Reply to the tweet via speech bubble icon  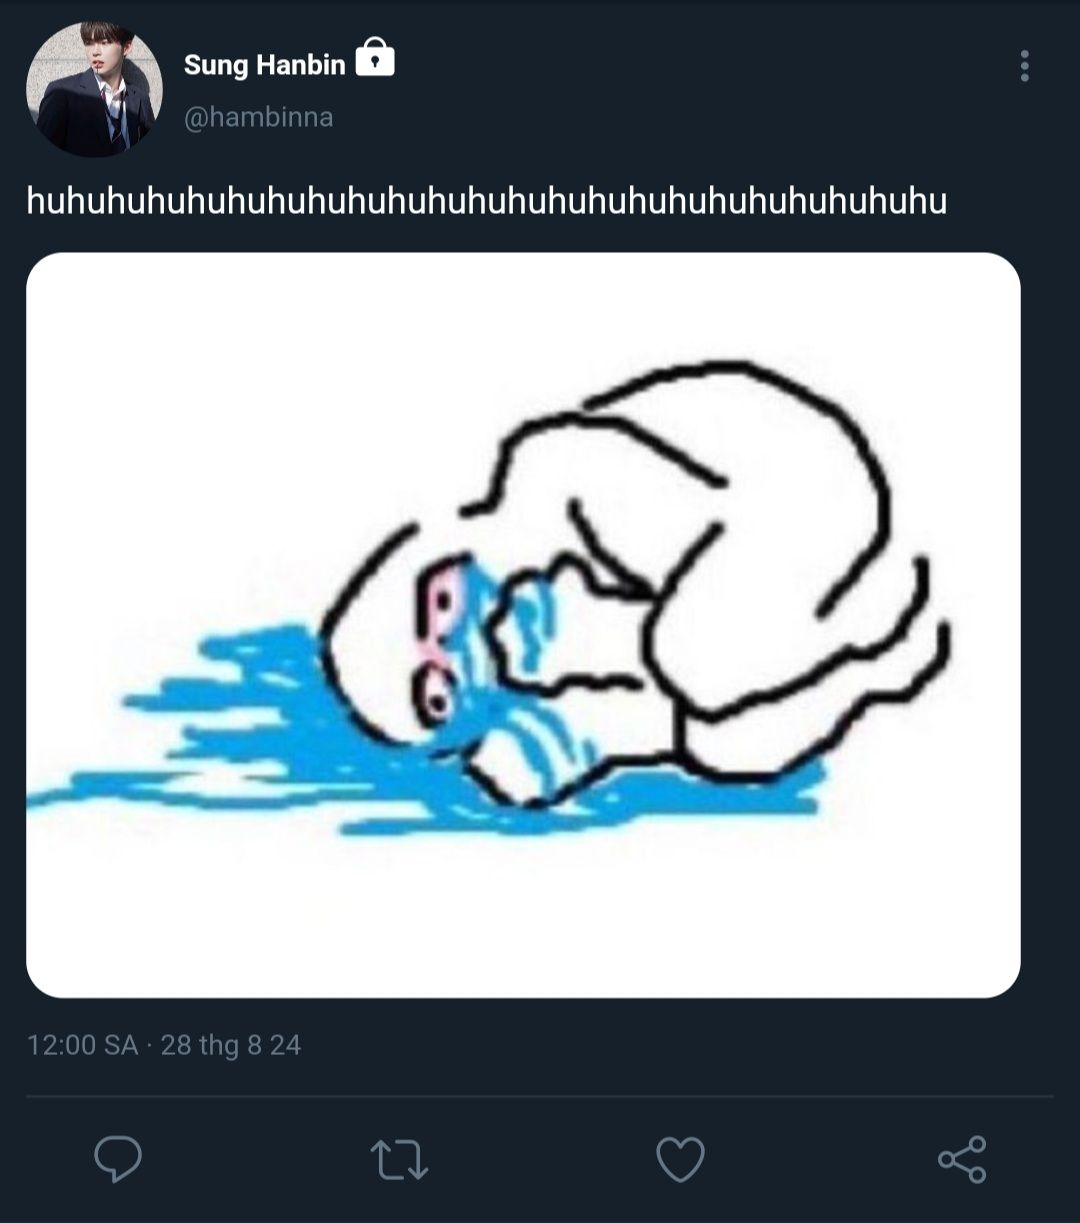tap(118, 1160)
